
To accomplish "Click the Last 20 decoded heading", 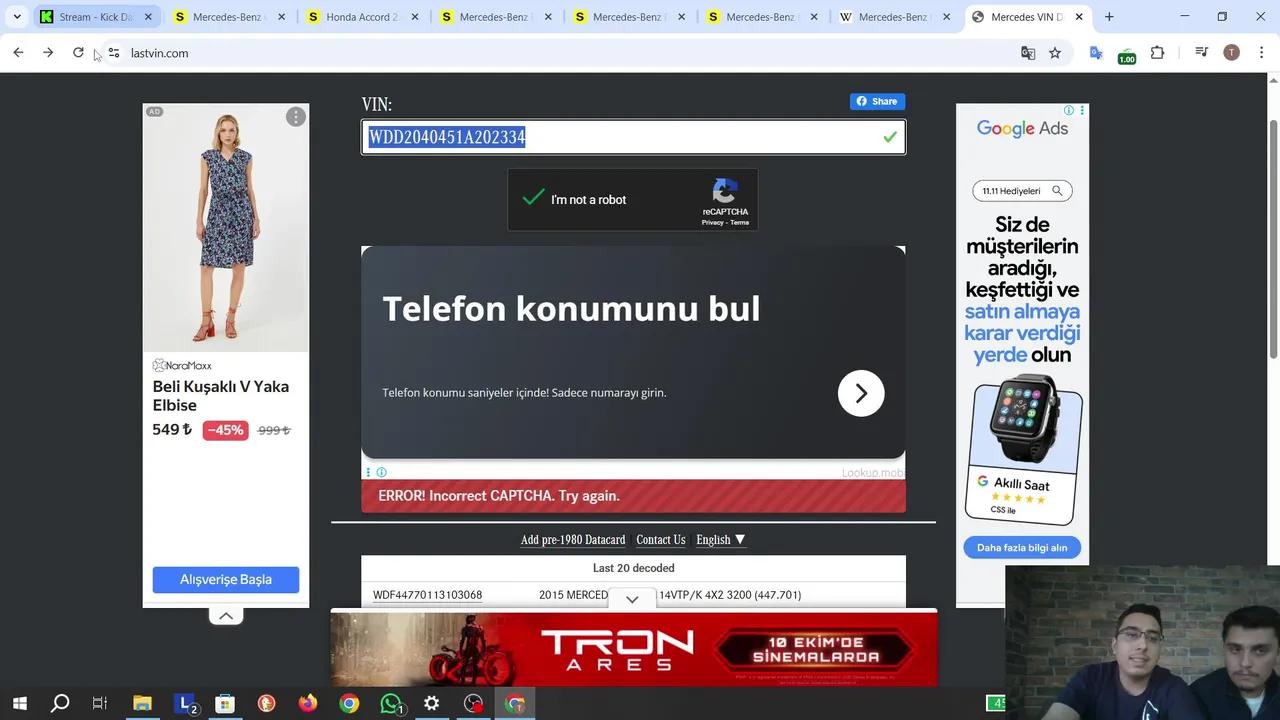I will (x=633, y=568).
